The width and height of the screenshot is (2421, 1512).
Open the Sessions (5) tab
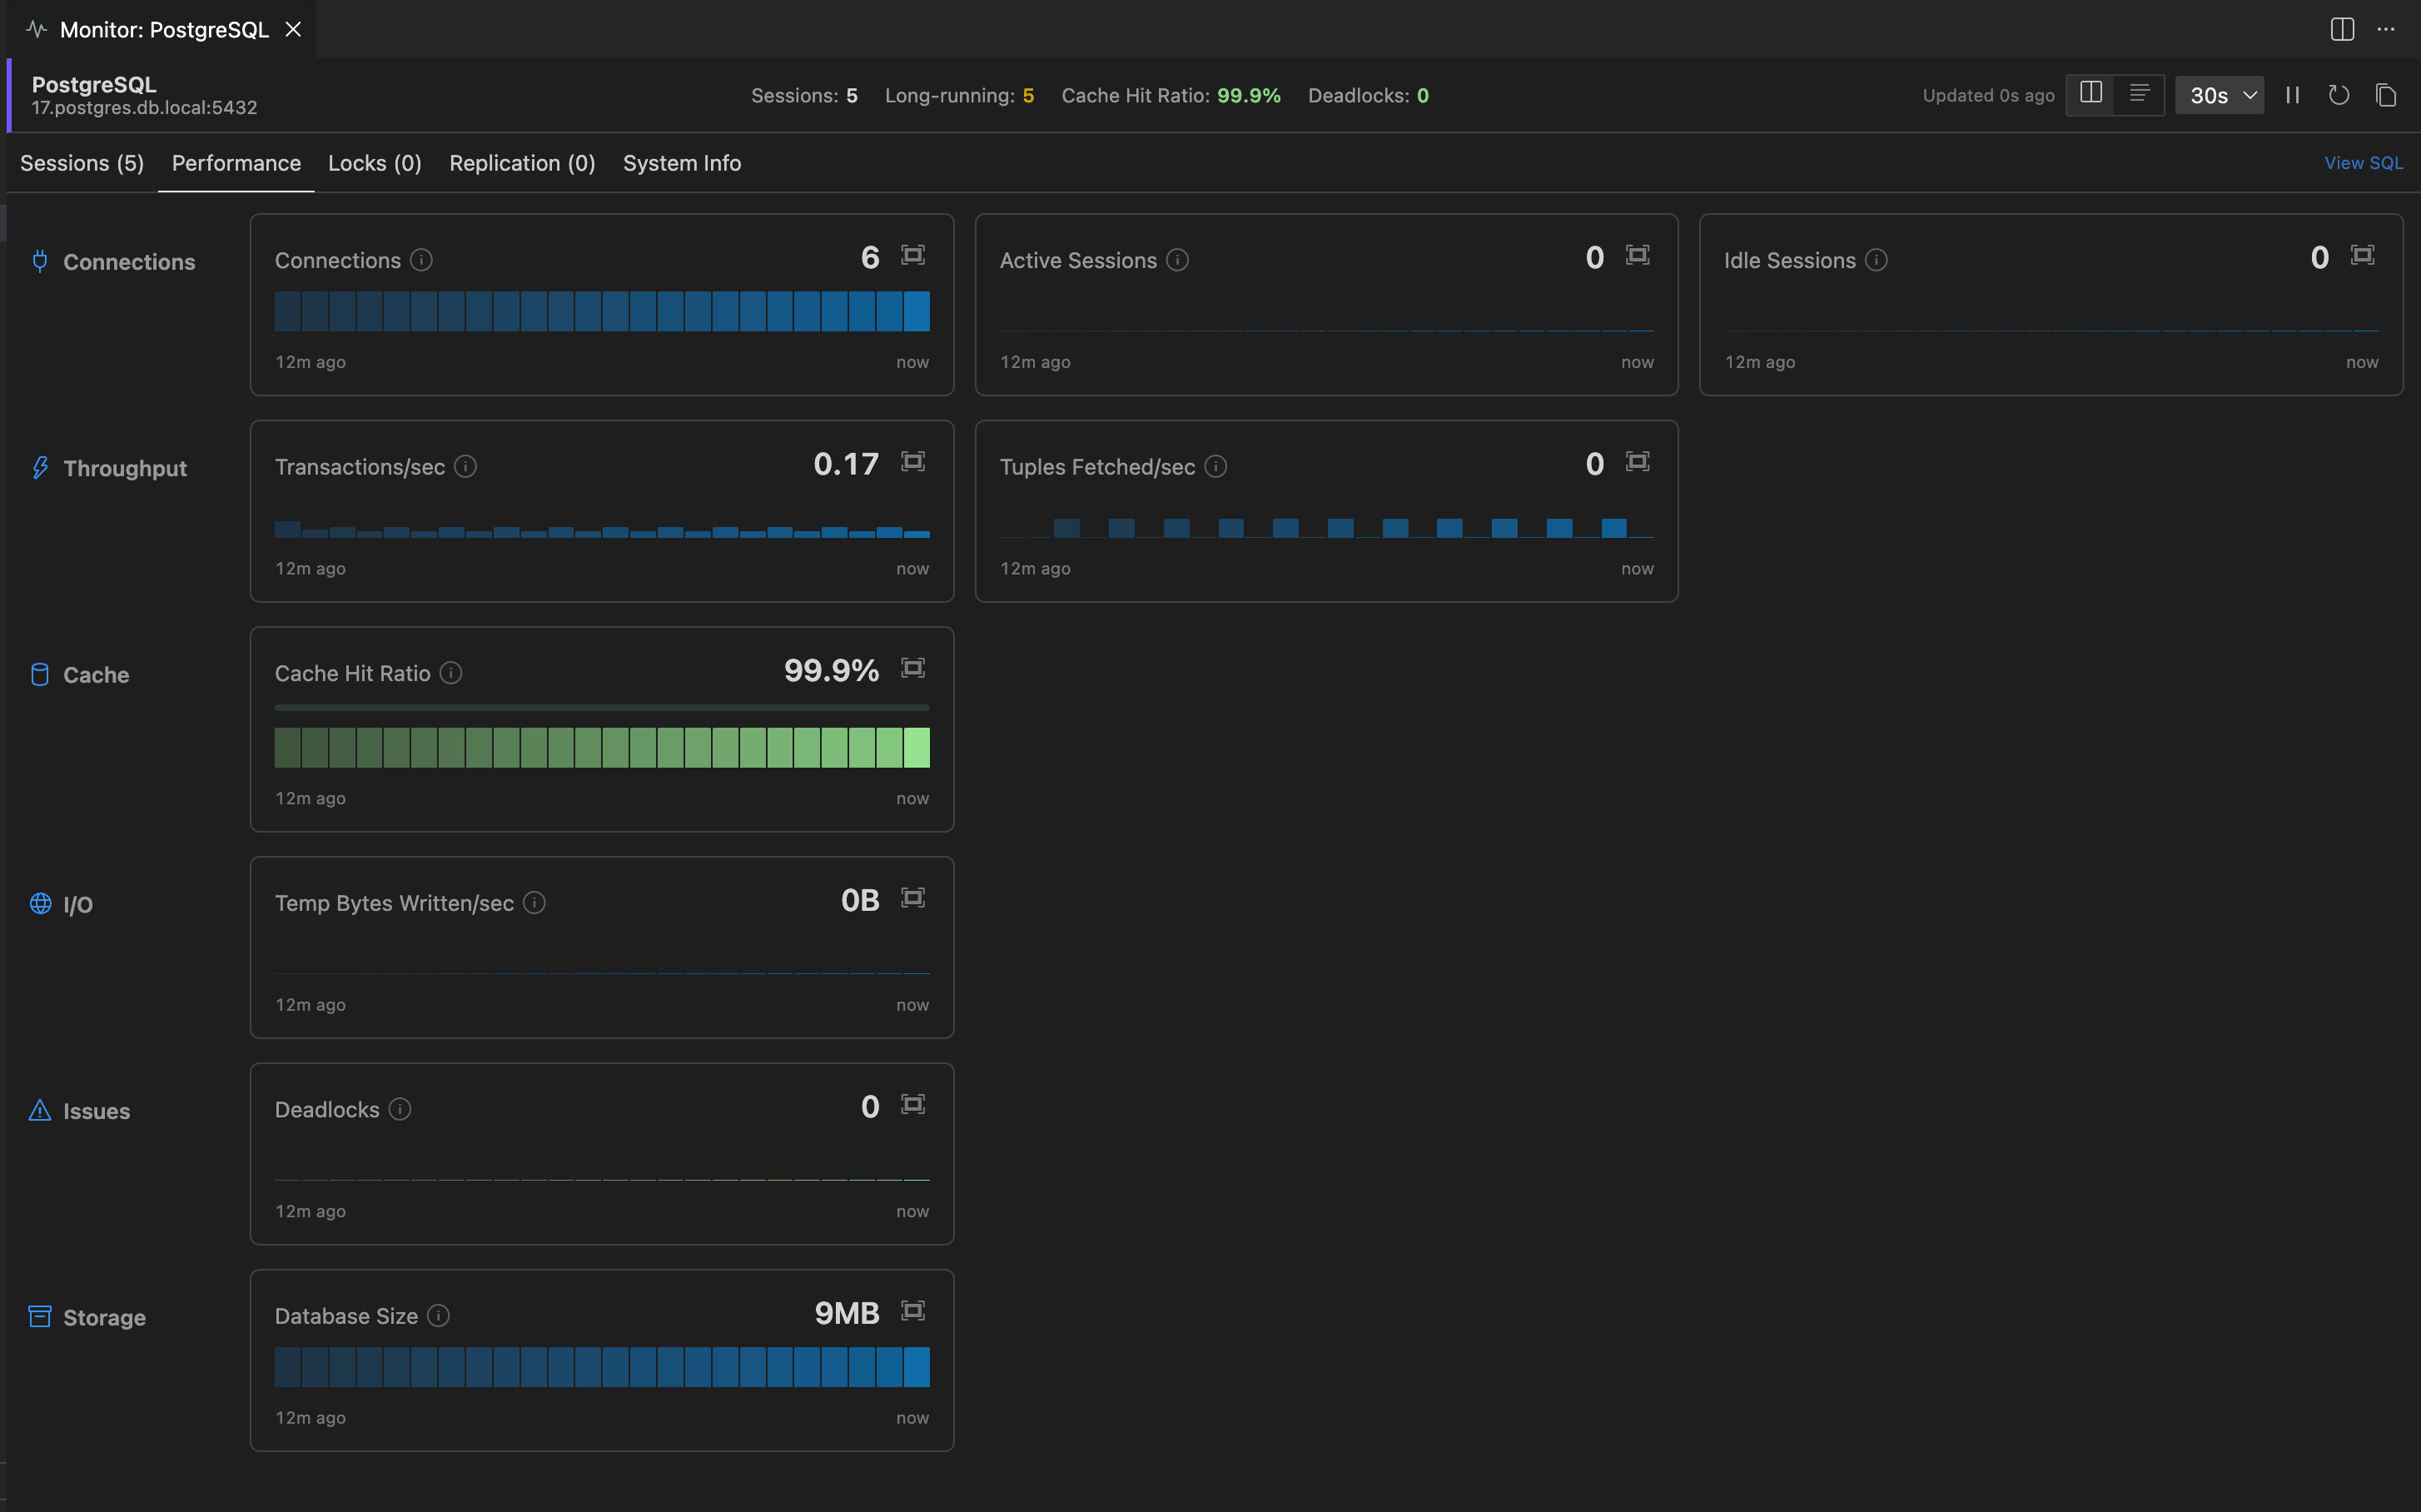point(82,163)
